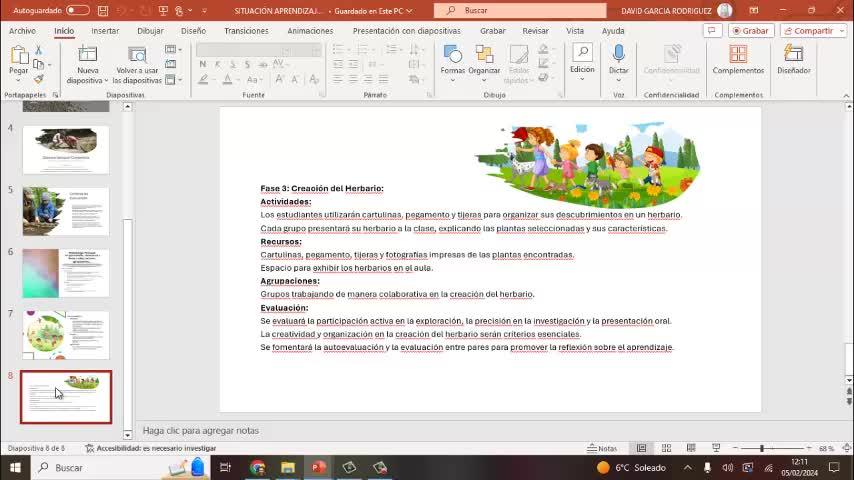
Task: Open the Diseñador pane
Action: 794,60
